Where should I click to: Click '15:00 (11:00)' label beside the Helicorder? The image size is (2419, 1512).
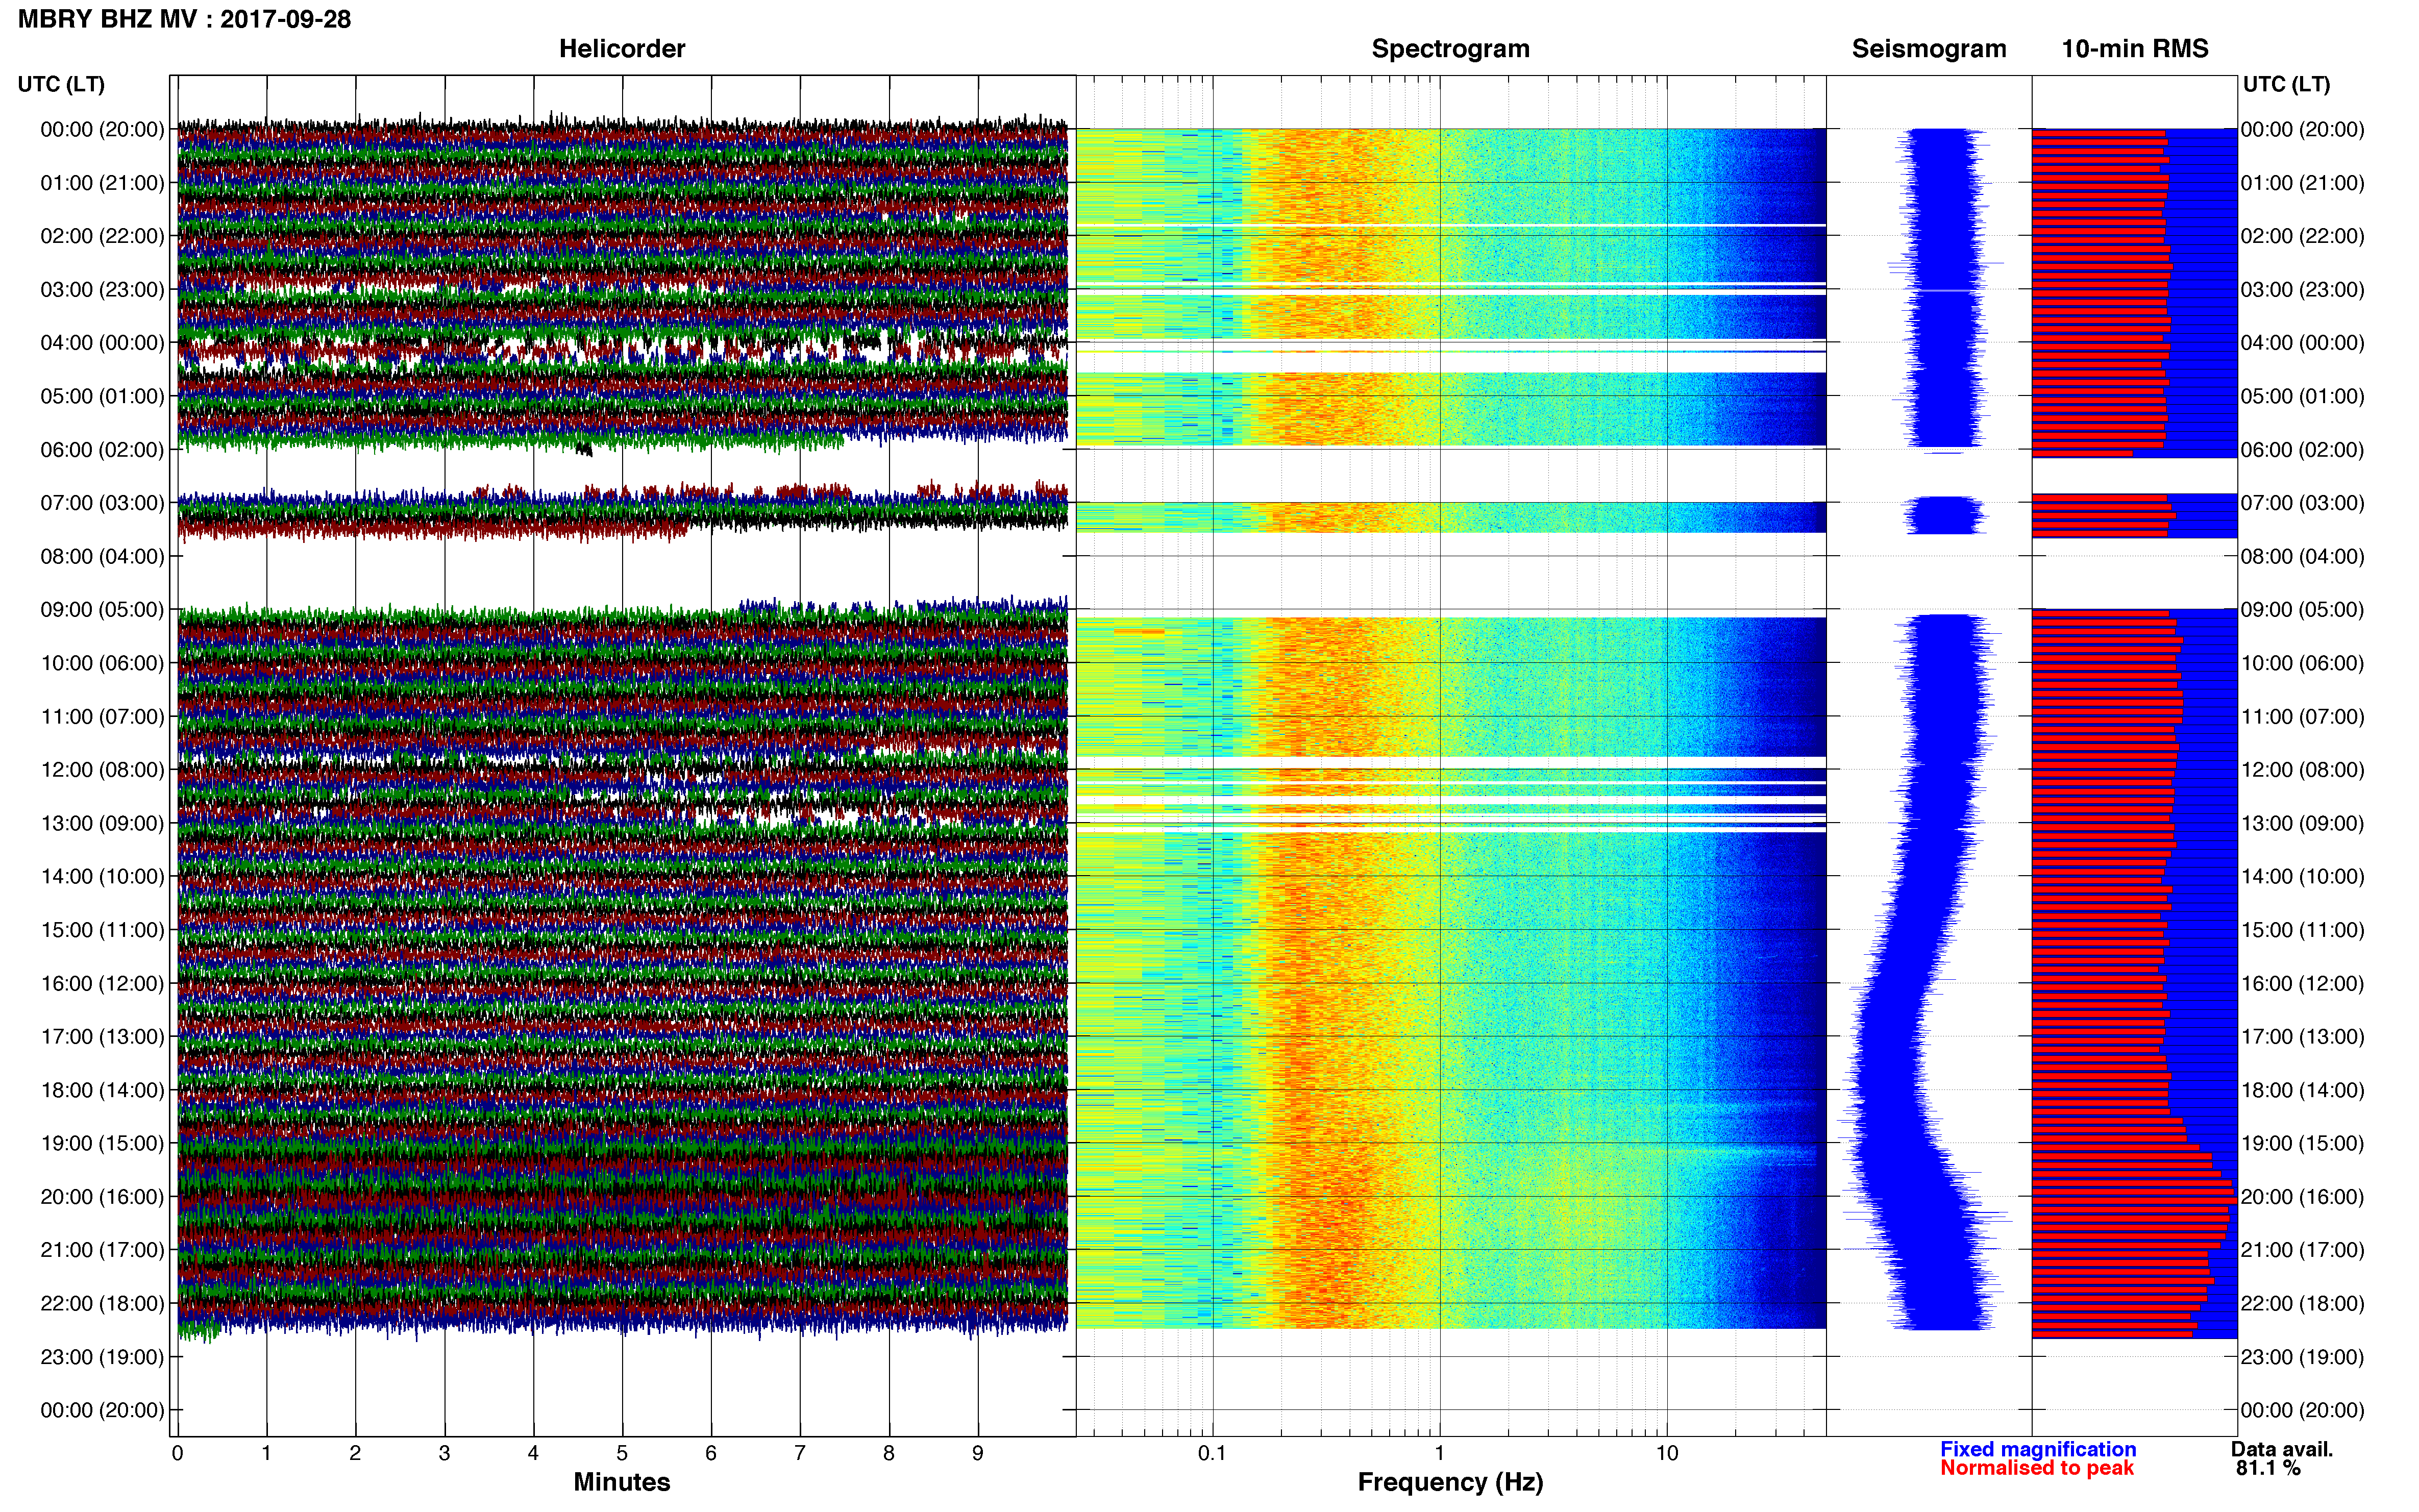pyautogui.click(x=102, y=930)
